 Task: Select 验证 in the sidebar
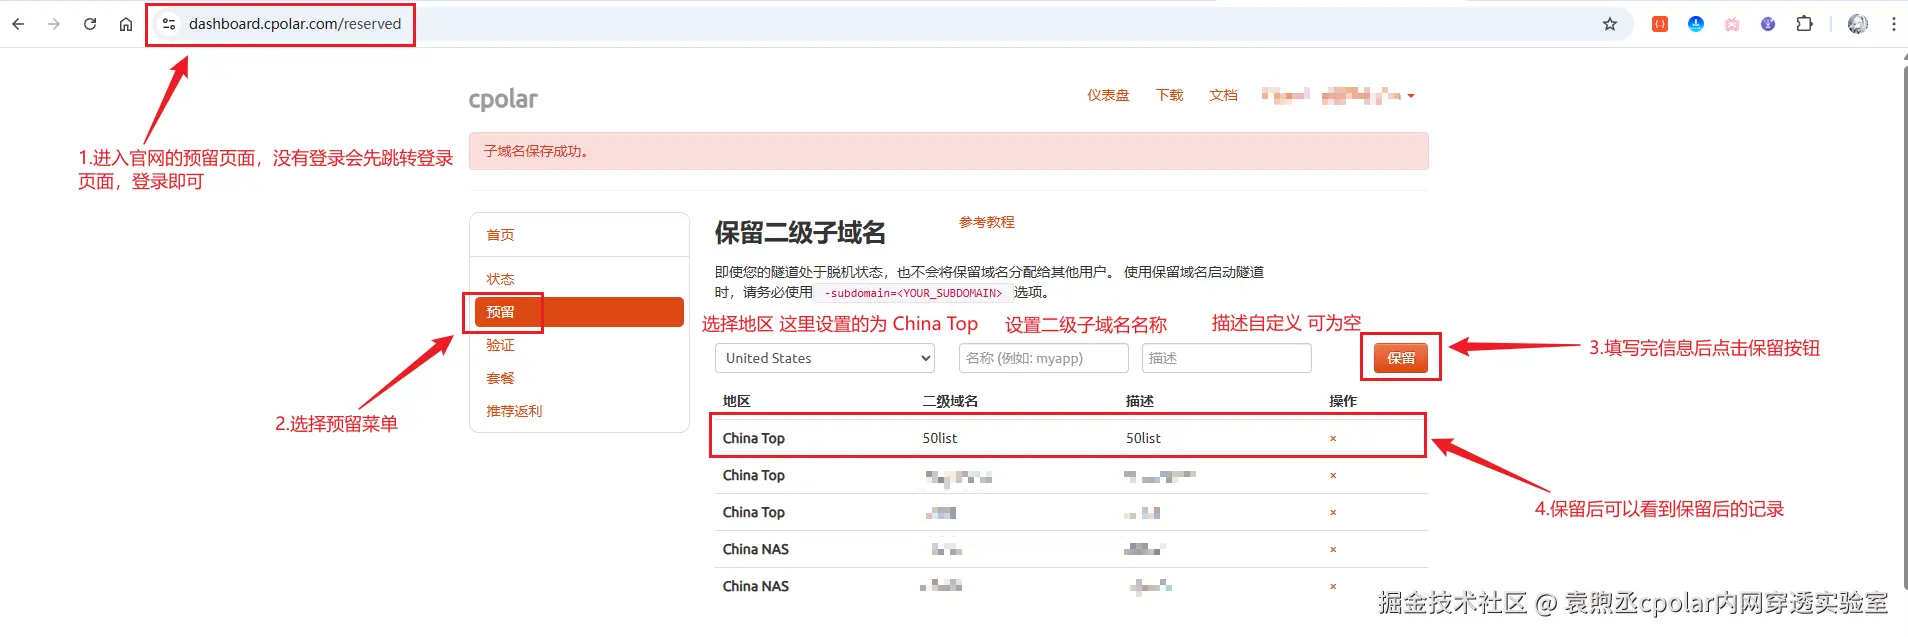pyautogui.click(x=500, y=345)
